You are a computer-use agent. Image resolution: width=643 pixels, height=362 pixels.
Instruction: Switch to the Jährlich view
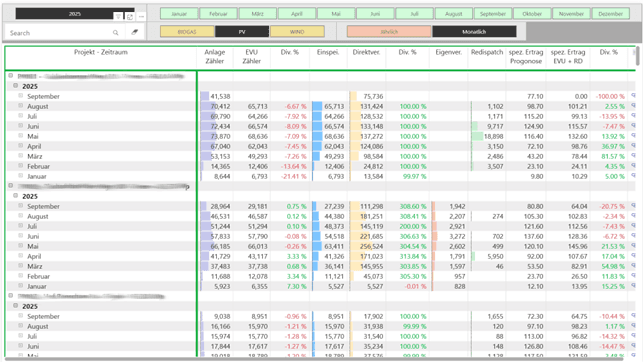pos(389,32)
